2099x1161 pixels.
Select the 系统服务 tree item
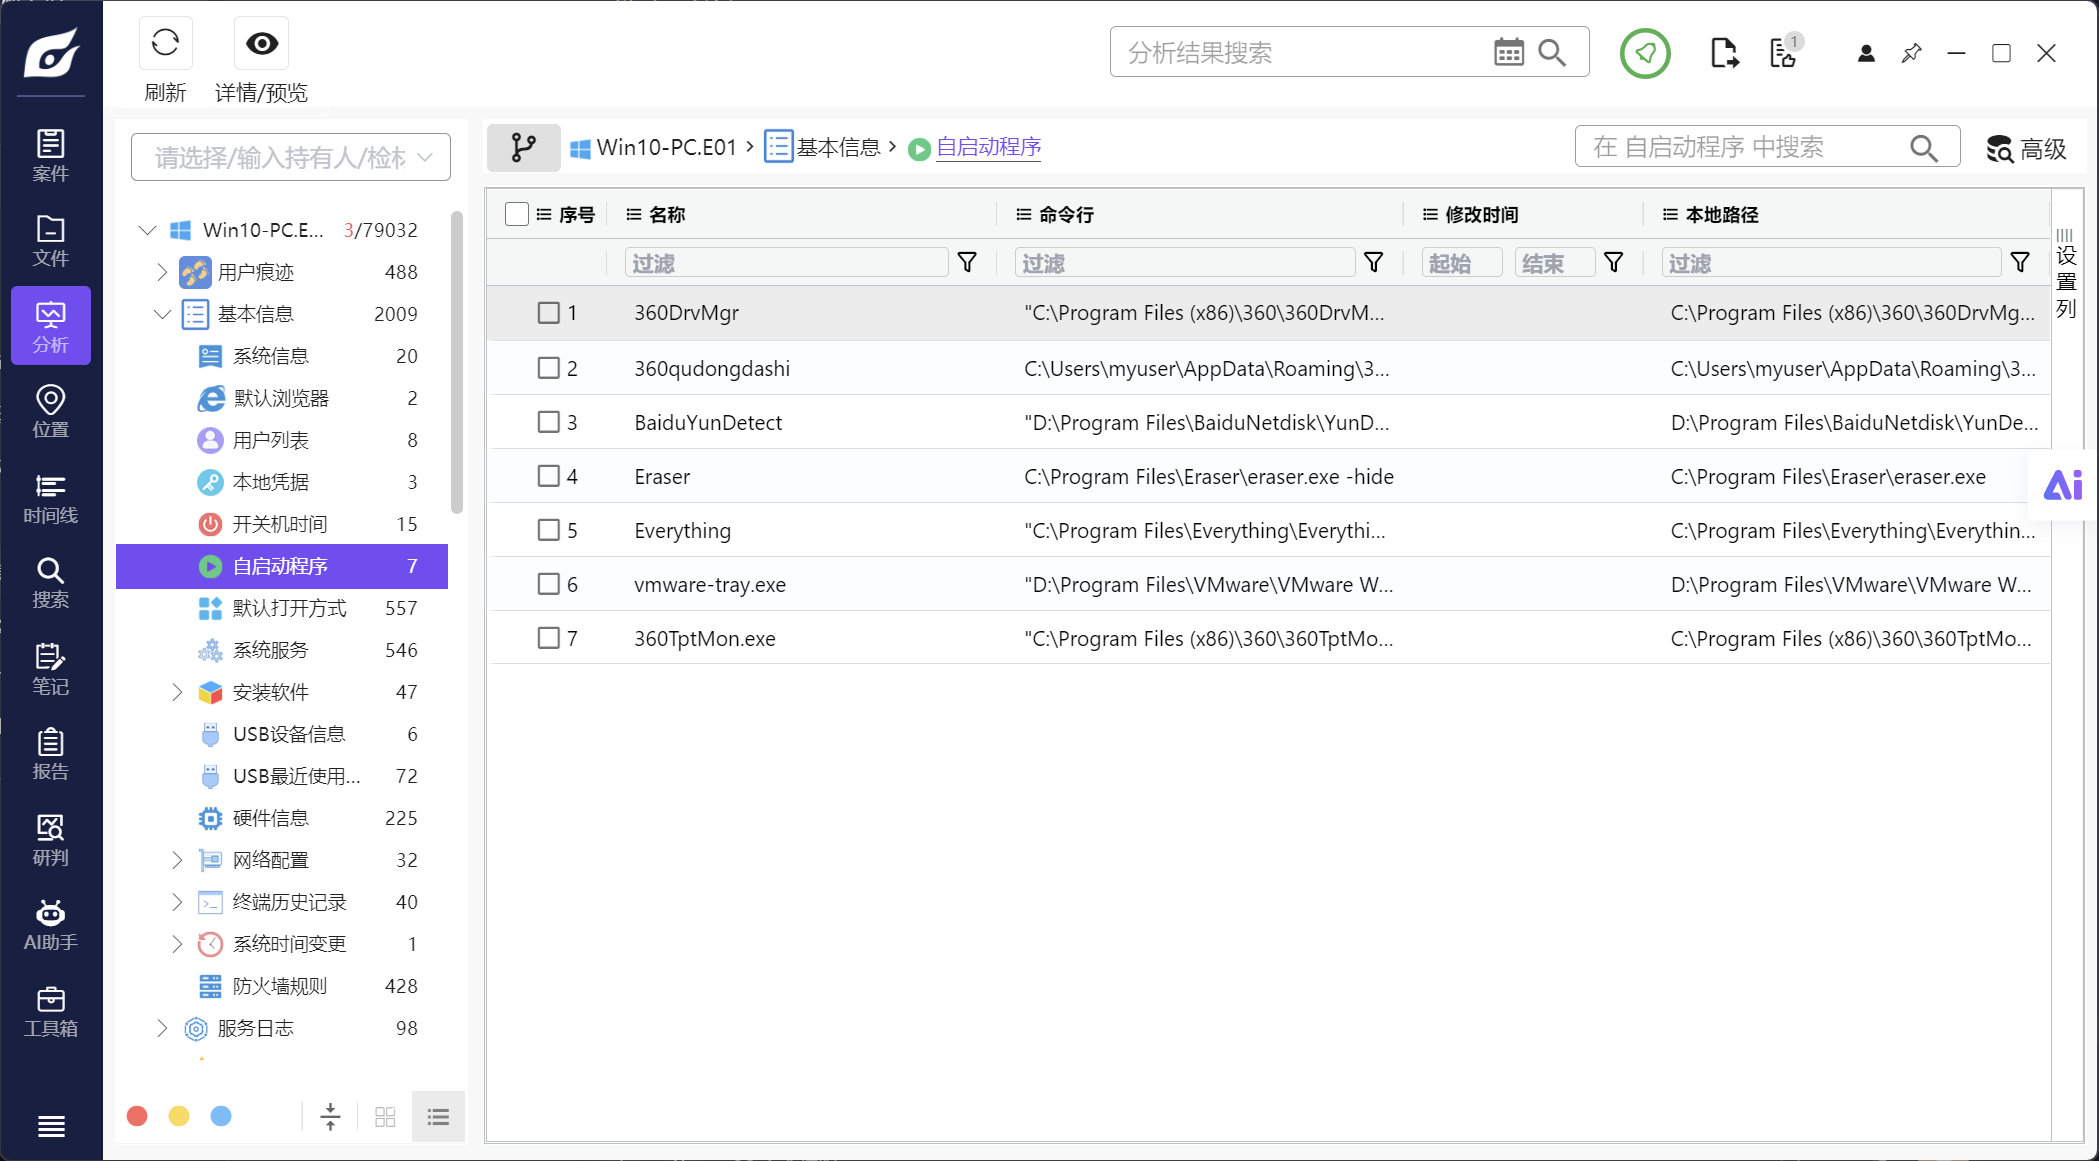click(282, 650)
